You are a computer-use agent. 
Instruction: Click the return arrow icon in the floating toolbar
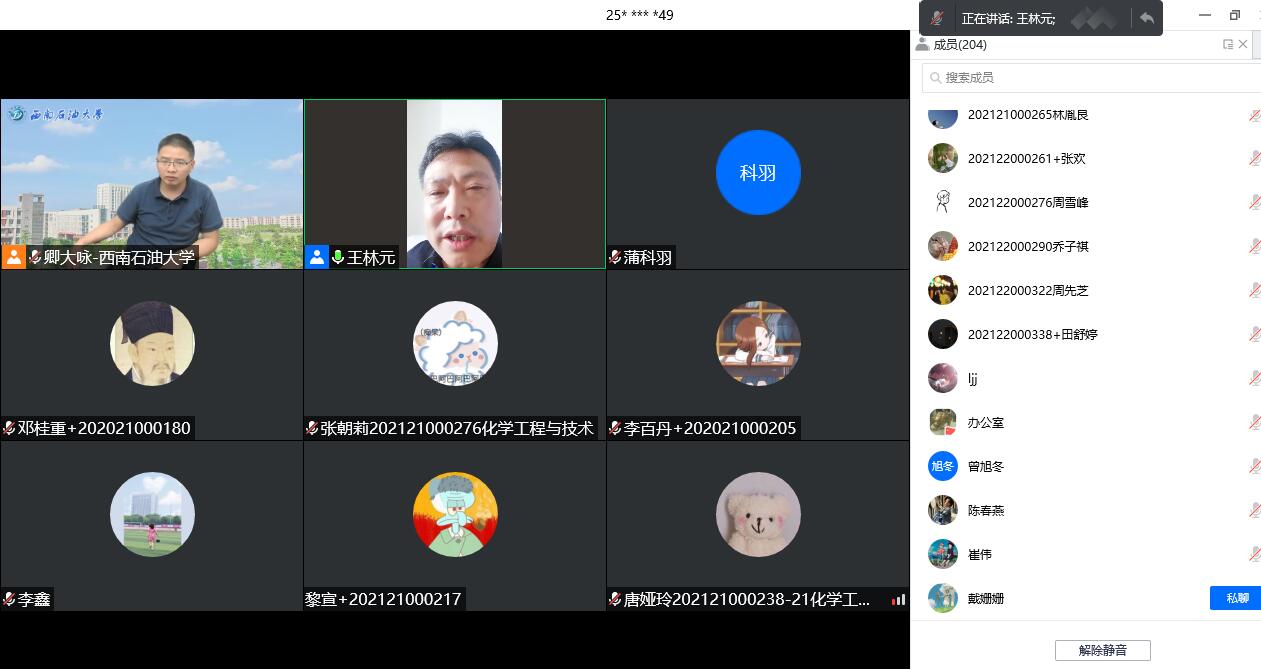(x=1146, y=18)
